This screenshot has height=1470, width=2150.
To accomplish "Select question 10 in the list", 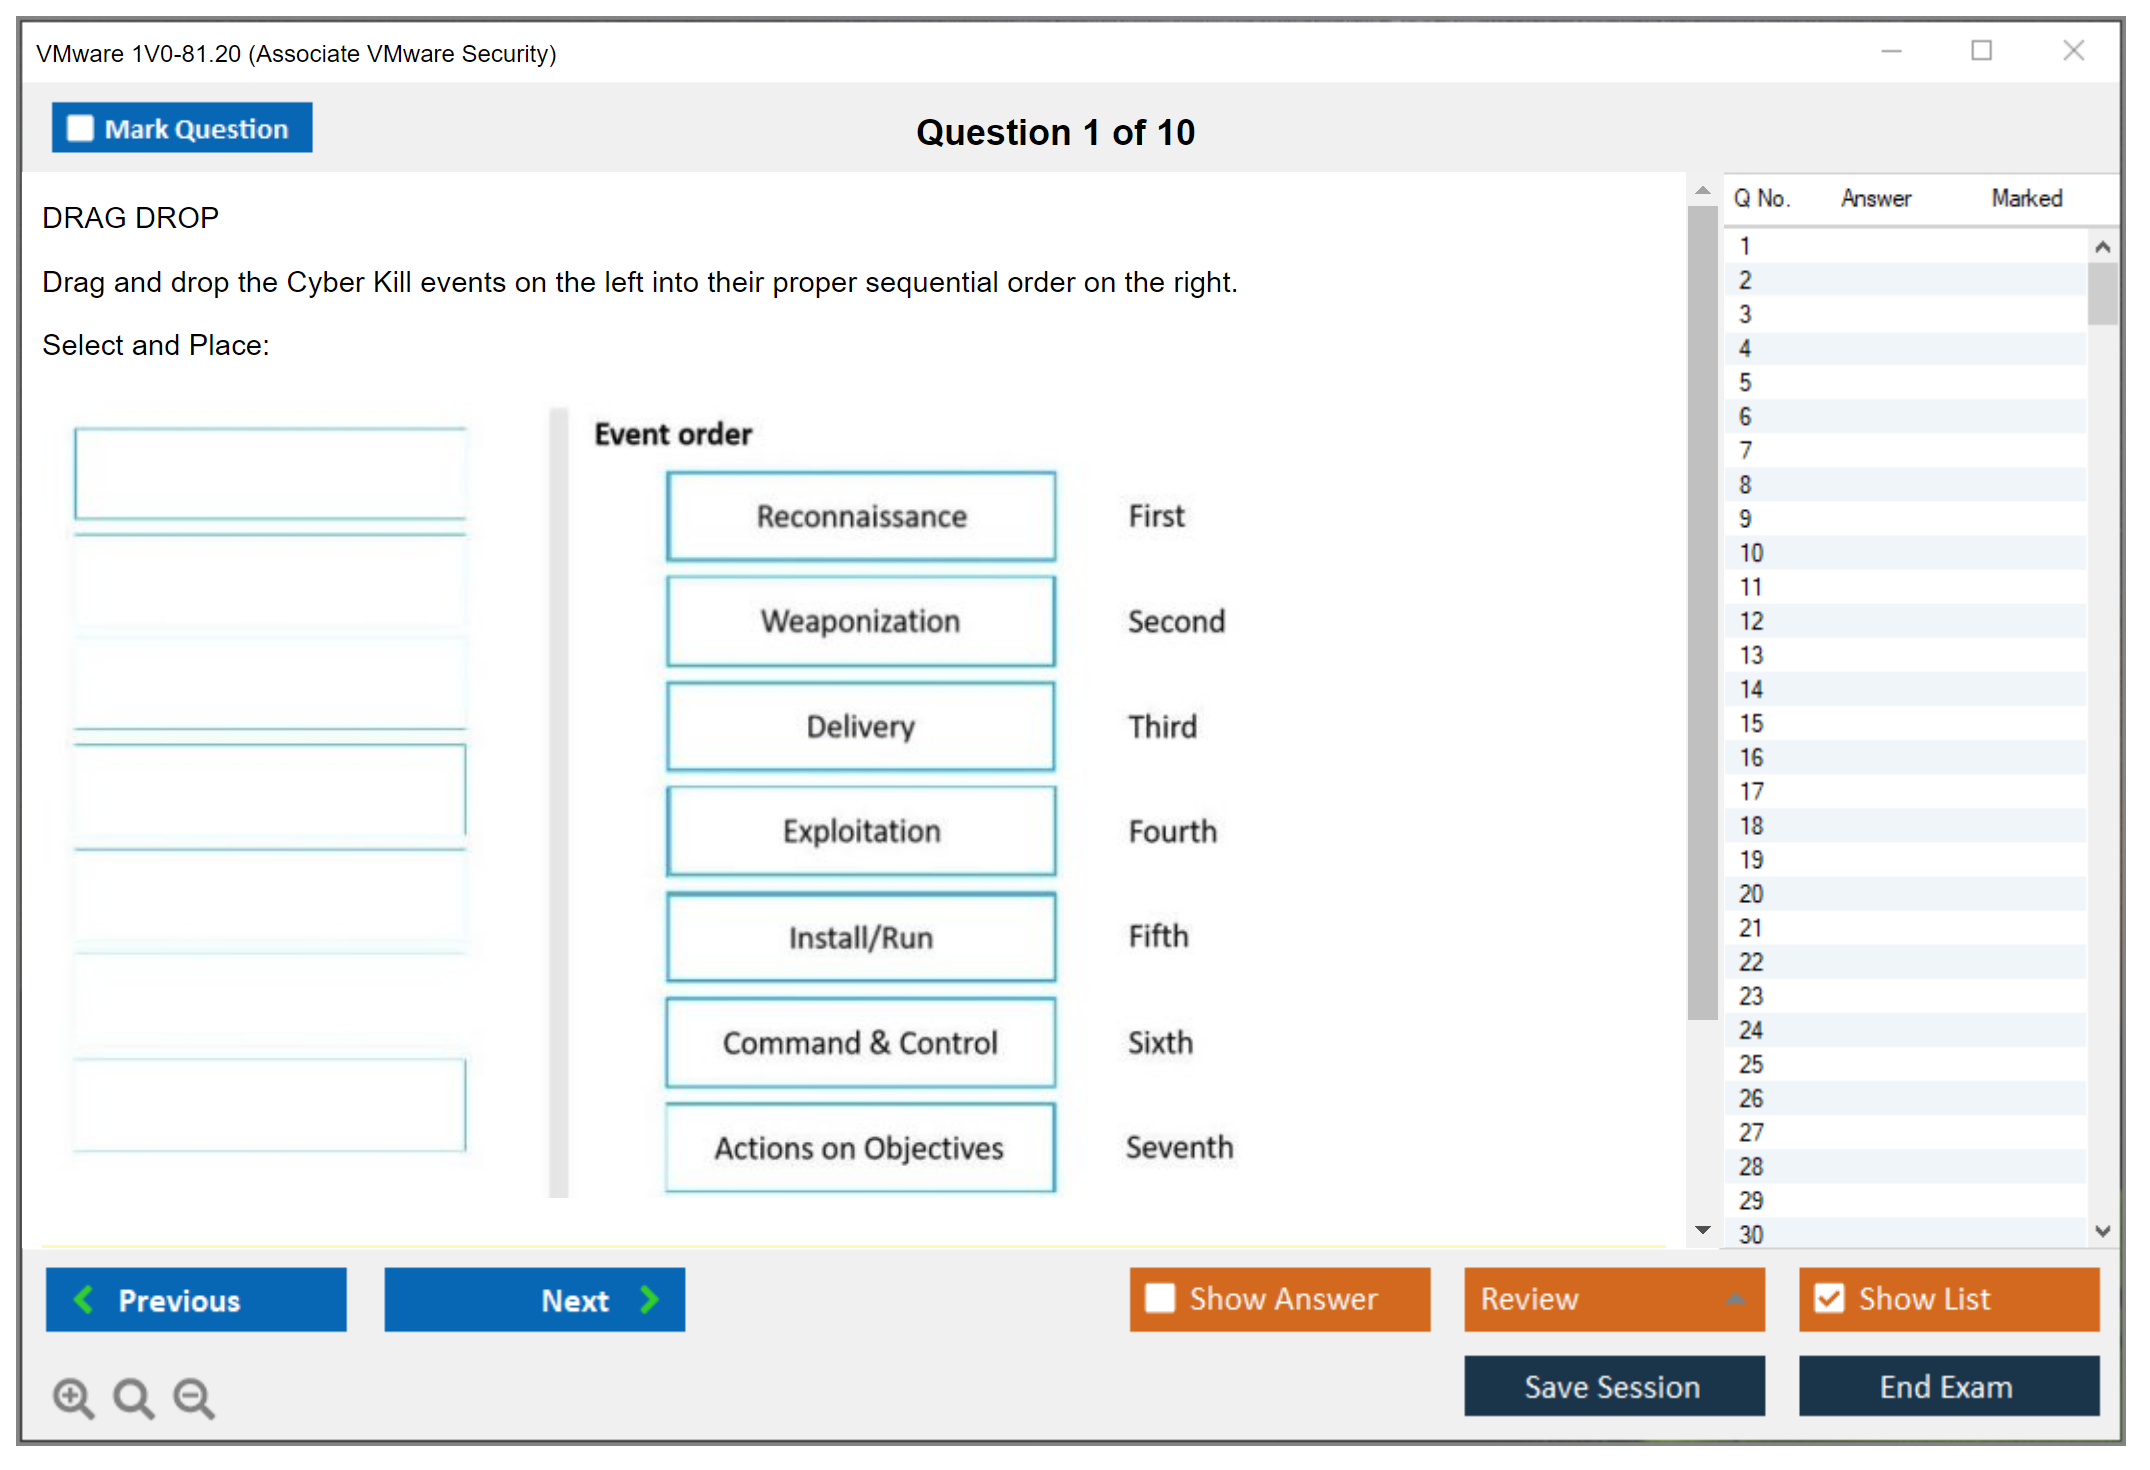I will click(x=1751, y=553).
